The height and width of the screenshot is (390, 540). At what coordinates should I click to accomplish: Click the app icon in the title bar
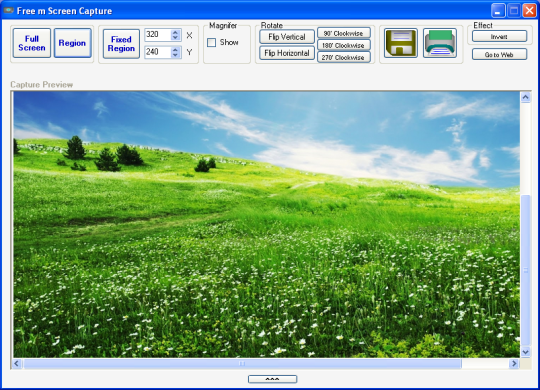[x=9, y=11]
